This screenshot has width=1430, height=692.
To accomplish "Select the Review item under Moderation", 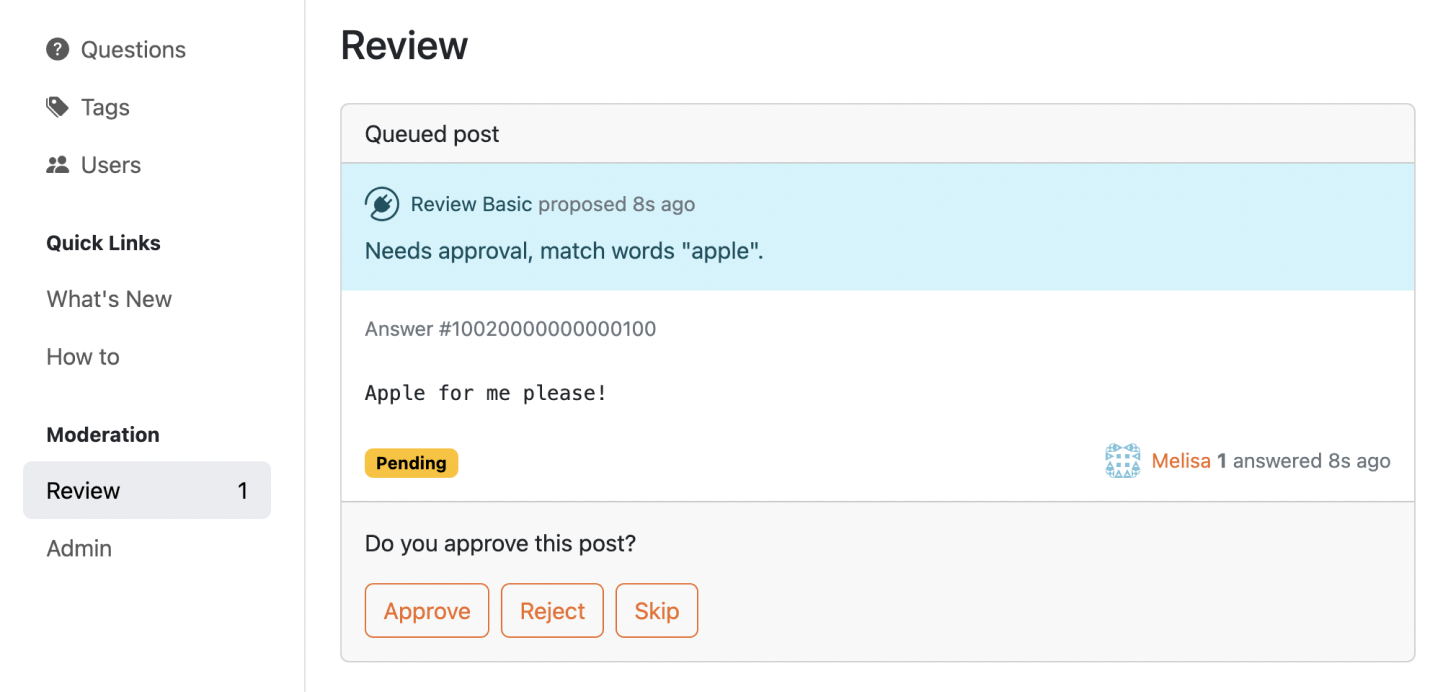I will 82,490.
